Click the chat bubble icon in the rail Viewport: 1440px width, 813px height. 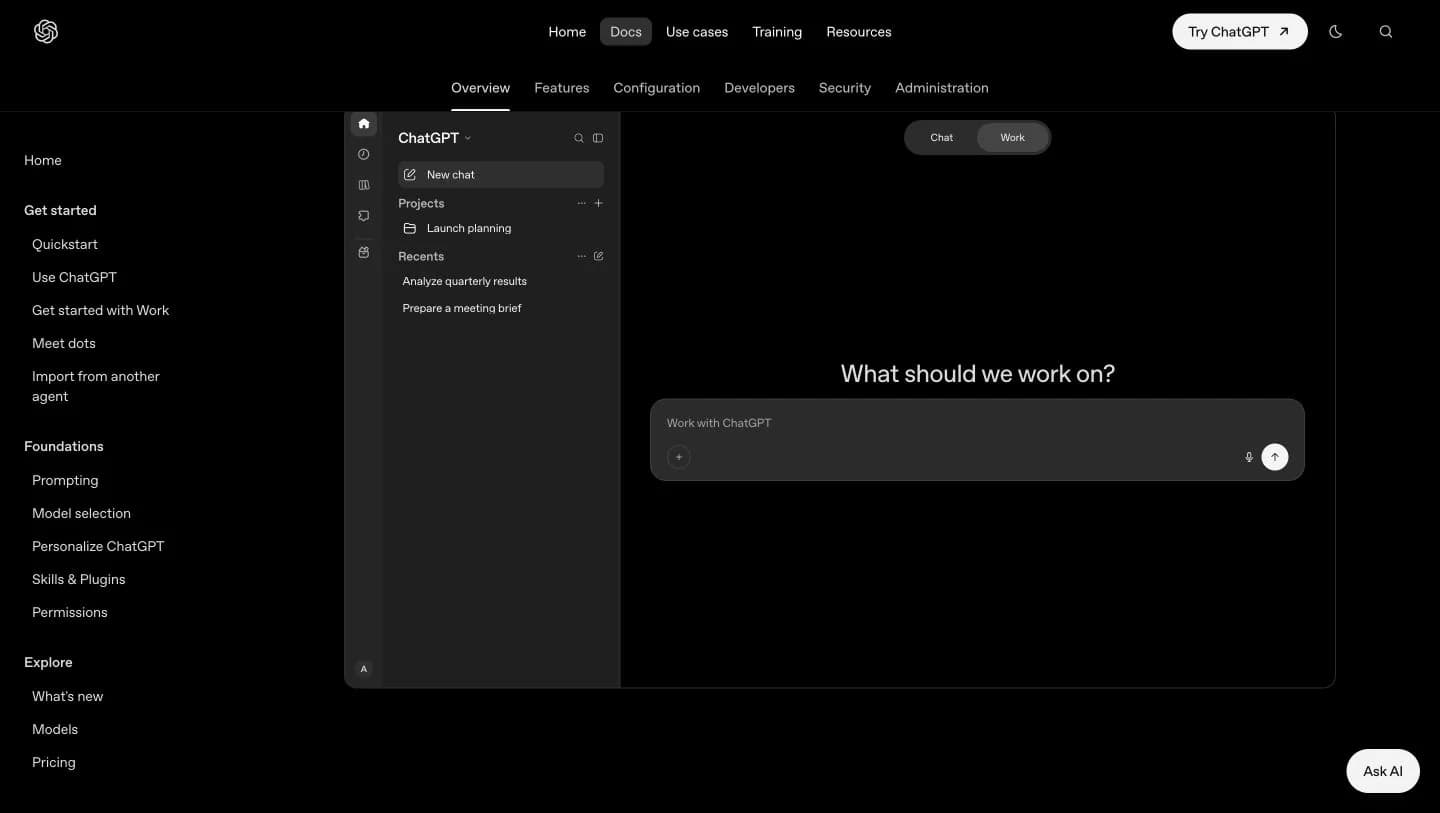coord(364,216)
